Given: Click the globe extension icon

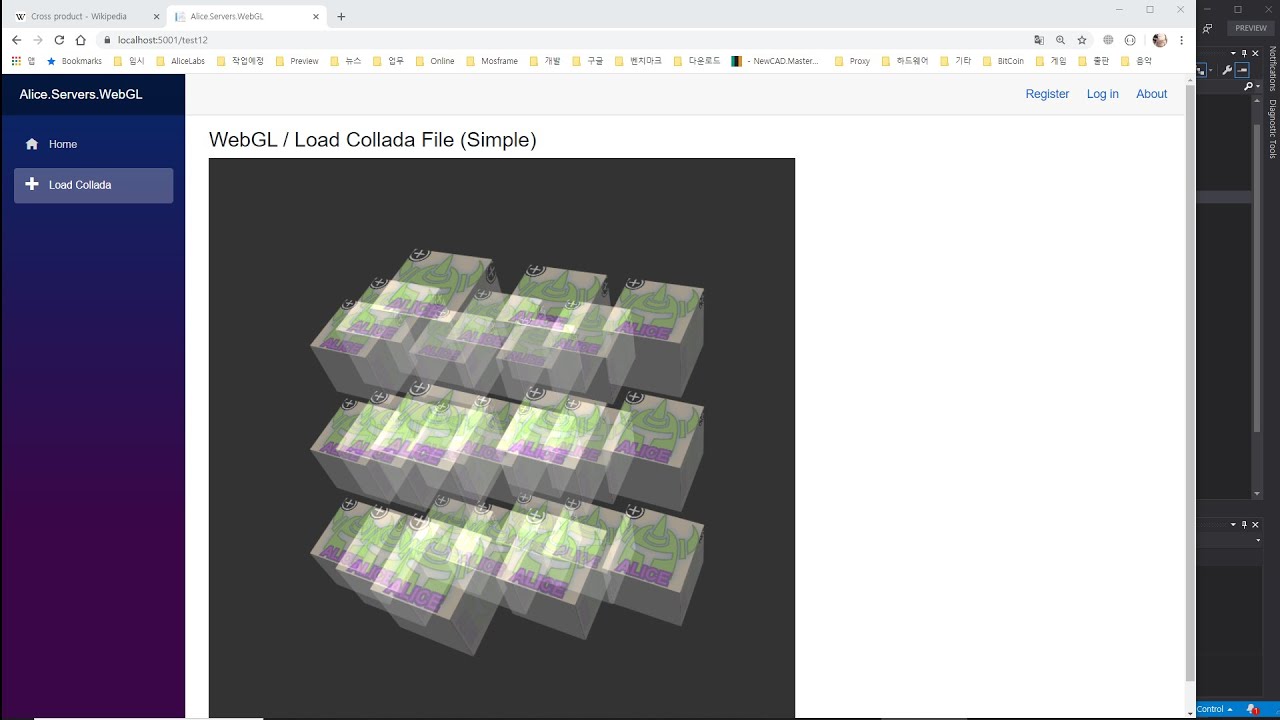Looking at the screenshot, I should pyautogui.click(x=1108, y=40).
